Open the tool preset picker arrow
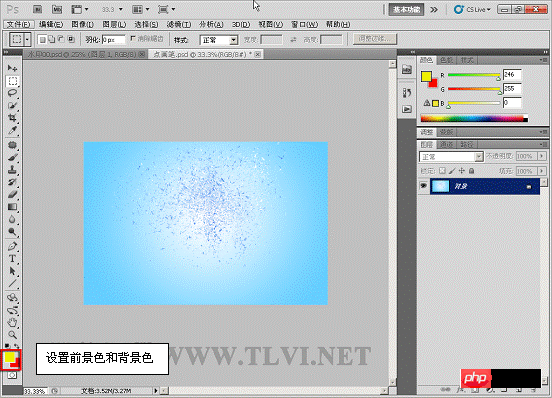 coord(27,39)
